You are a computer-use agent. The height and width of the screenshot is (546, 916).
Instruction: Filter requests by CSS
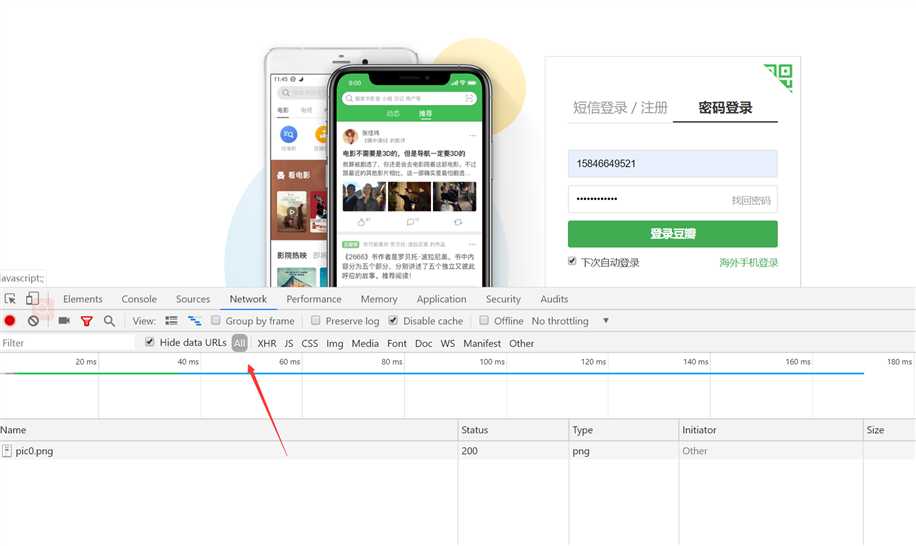310,343
